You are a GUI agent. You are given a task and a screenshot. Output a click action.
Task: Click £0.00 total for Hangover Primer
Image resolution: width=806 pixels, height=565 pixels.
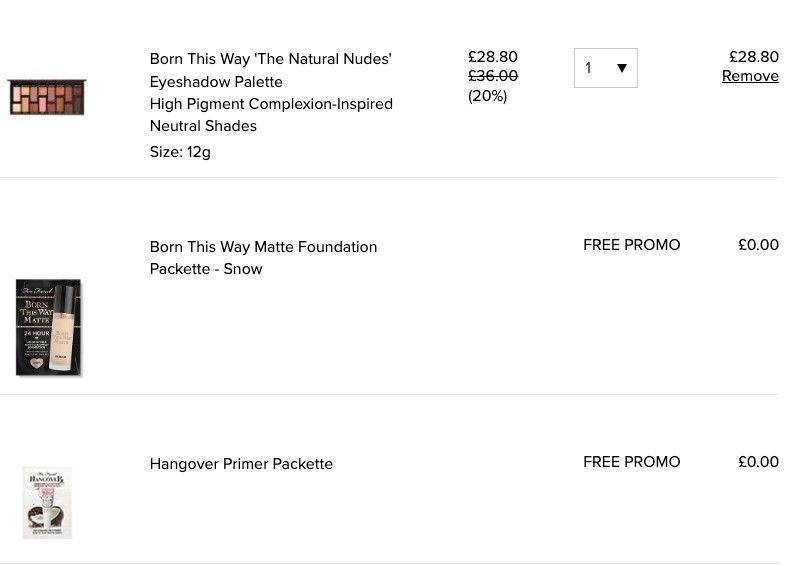tap(758, 462)
